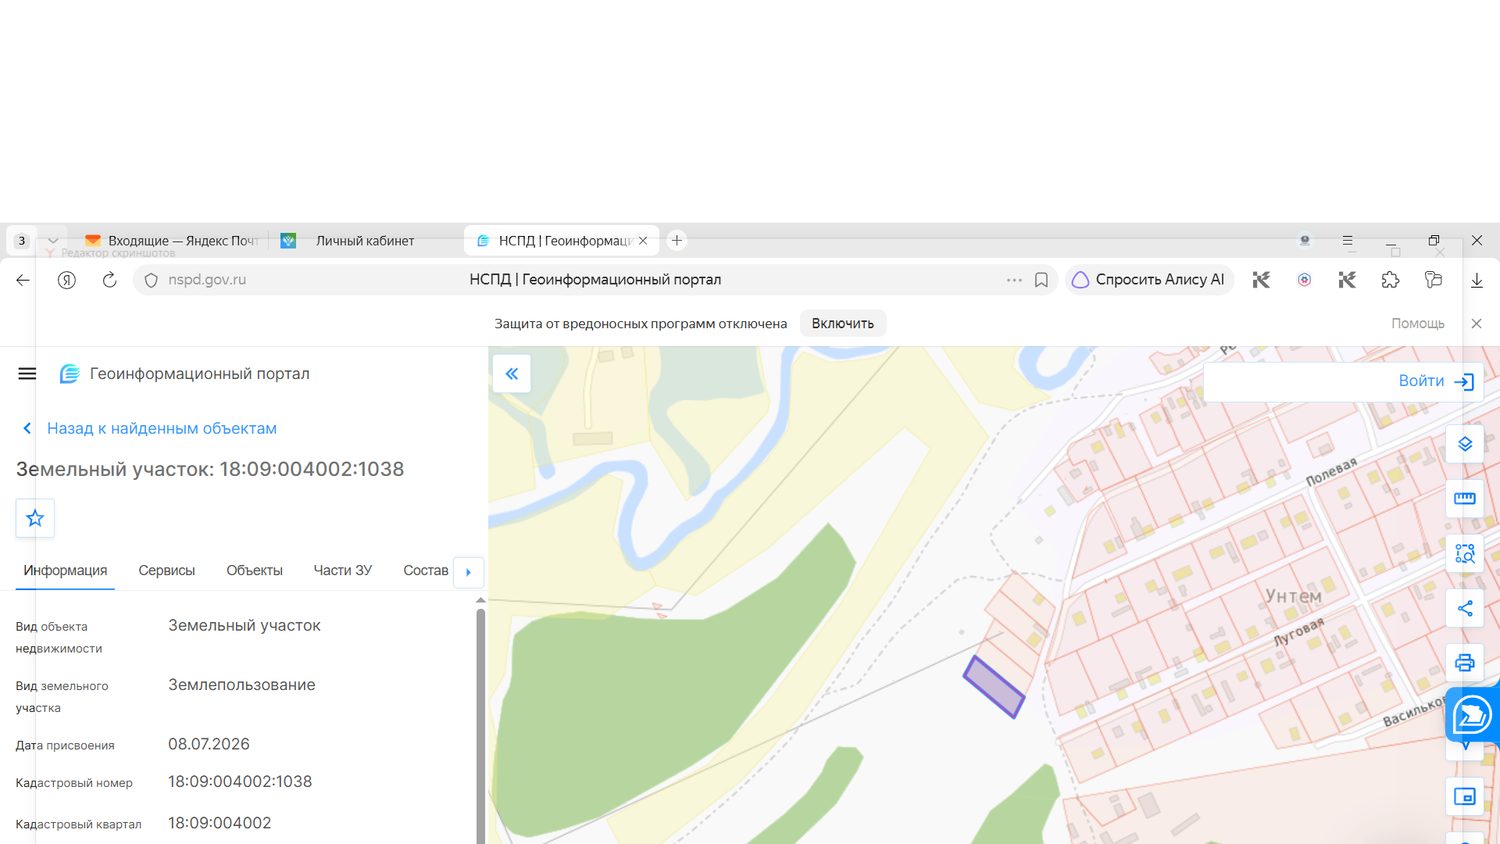Viewport: 1500px width, 844px height.
Task: Expand the tab group dropdown arrow
Action: pos(53,241)
